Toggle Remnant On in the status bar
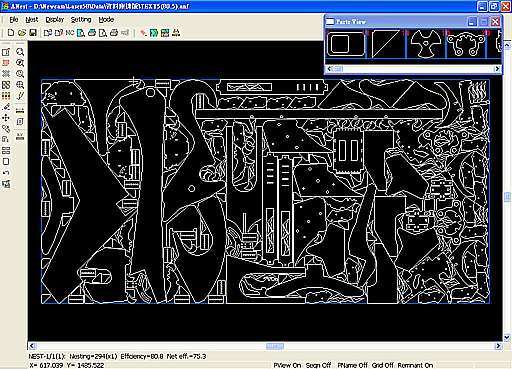The width and height of the screenshot is (512, 369). pyautogui.click(x=415, y=365)
